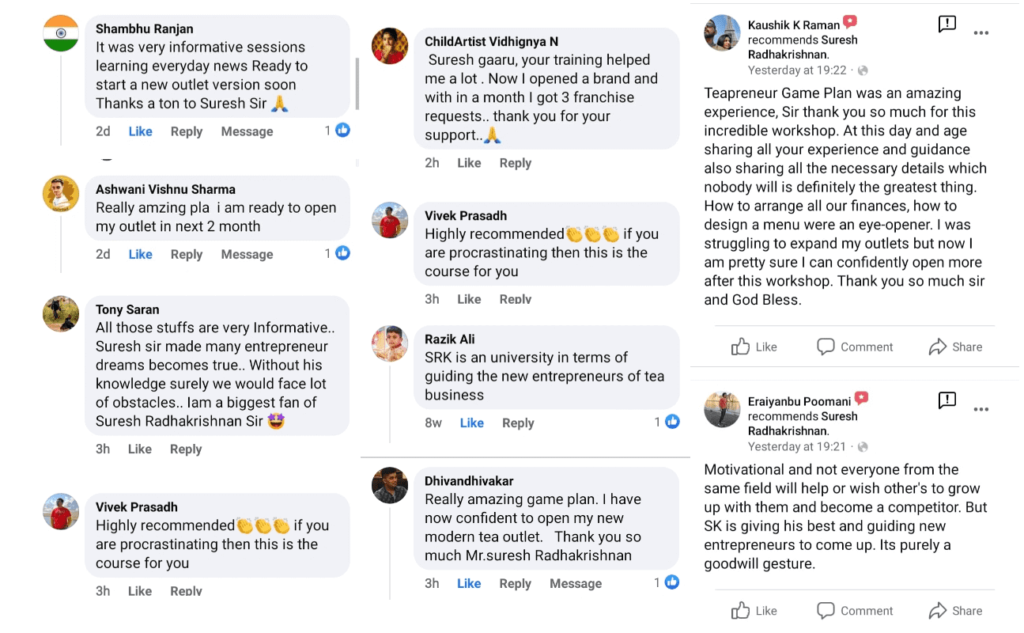Image resolution: width=1024 pixels, height=633 pixels.
Task: Open ChildArtist Vidhignya N's profile name
Action: click(x=491, y=41)
